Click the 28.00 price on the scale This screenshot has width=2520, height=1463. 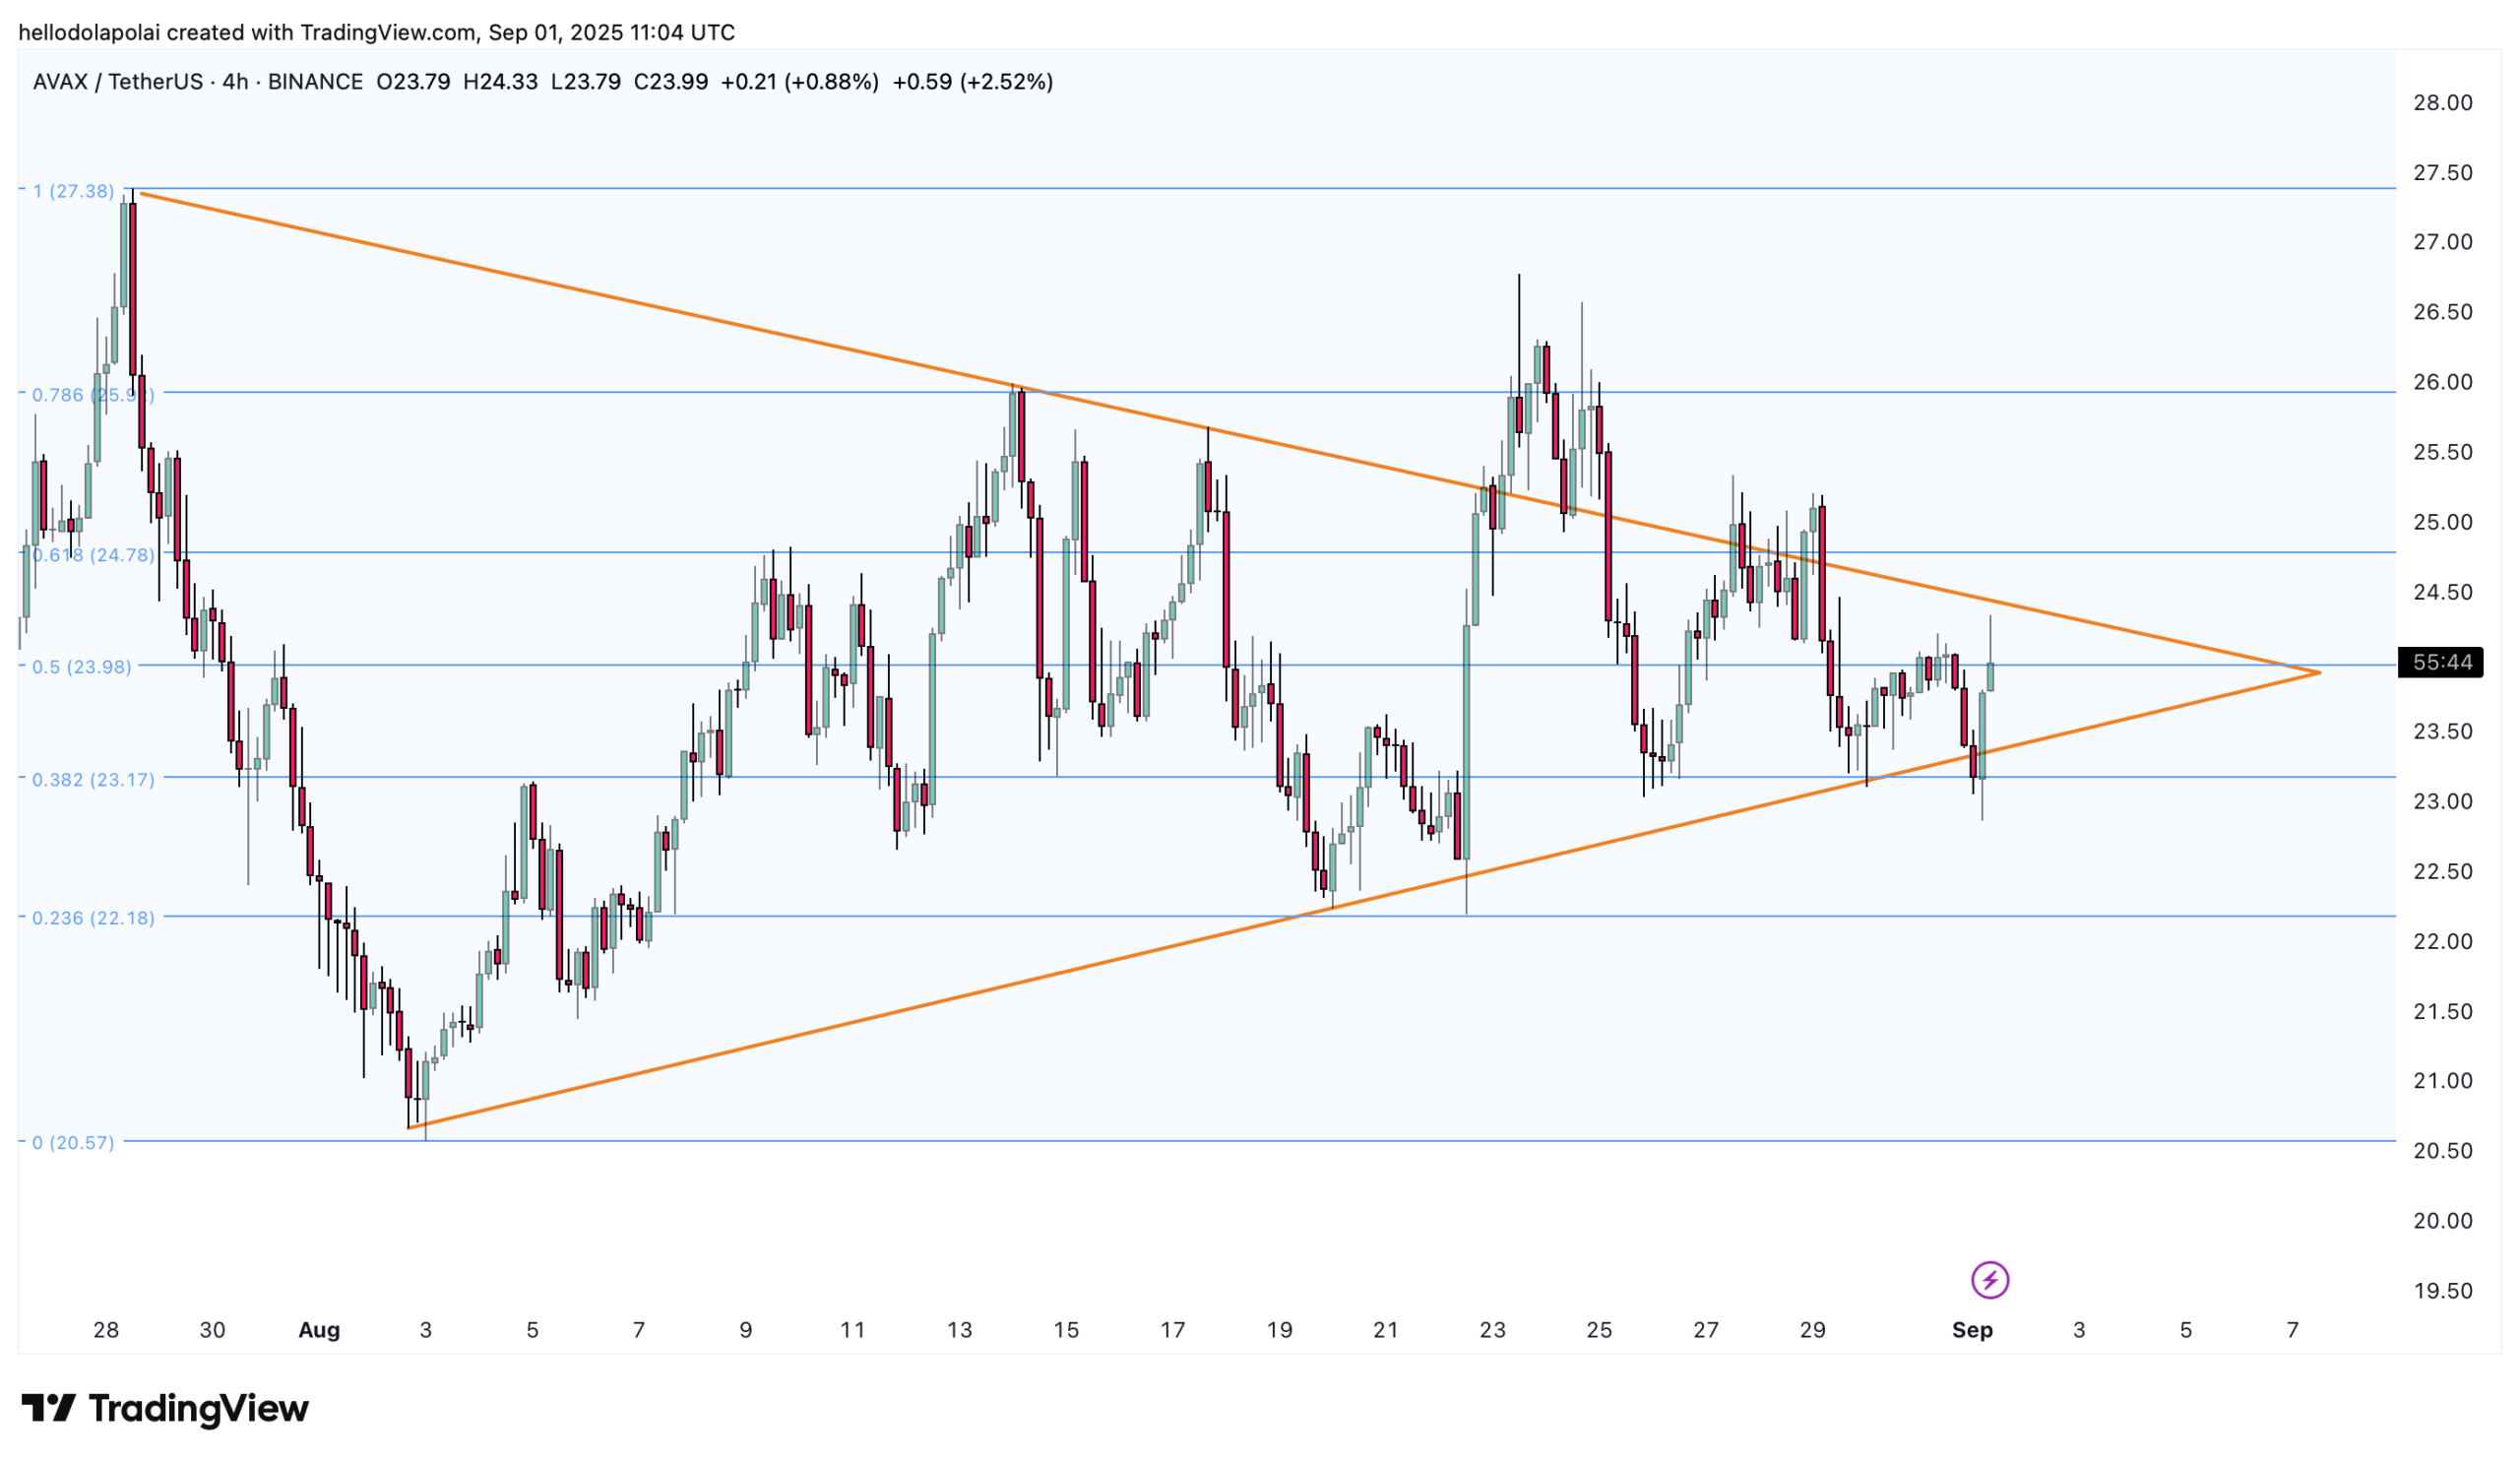[x=2442, y=103]
